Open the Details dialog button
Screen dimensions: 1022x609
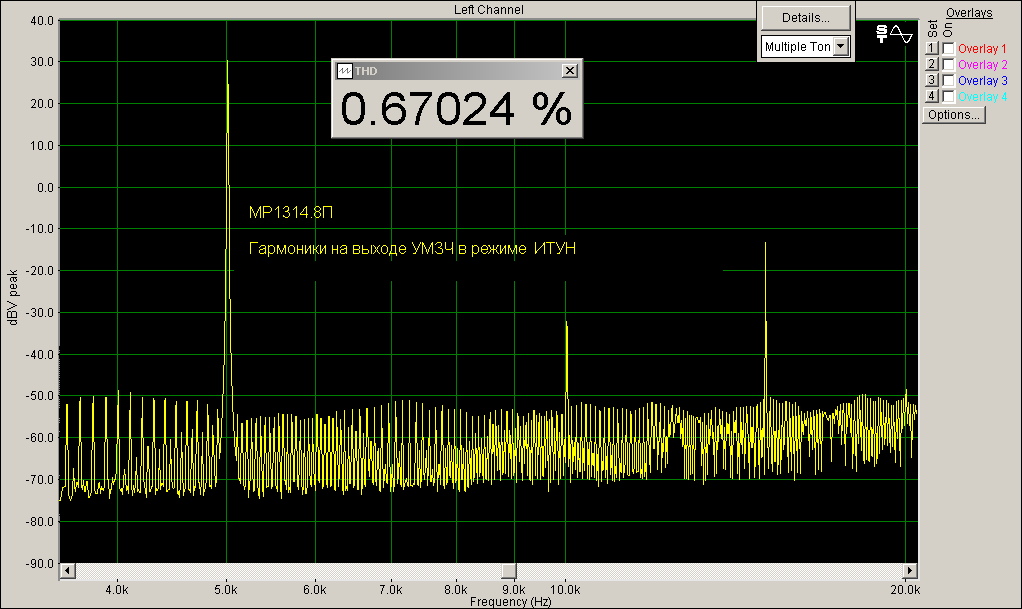[x=805, y=17]
